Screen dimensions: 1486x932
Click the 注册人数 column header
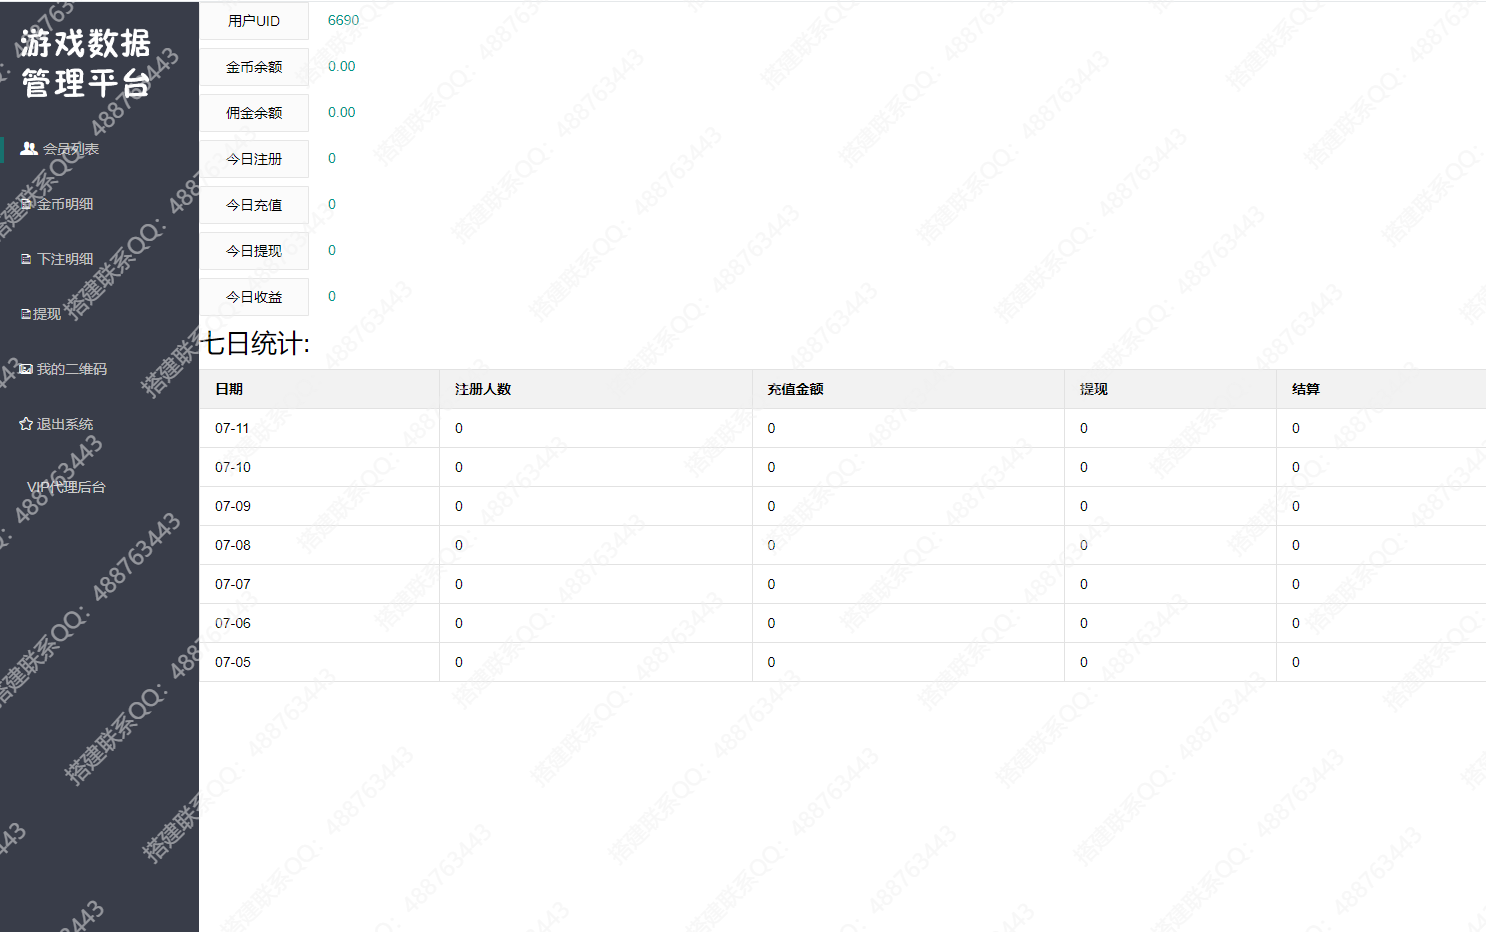pos(483,389)
